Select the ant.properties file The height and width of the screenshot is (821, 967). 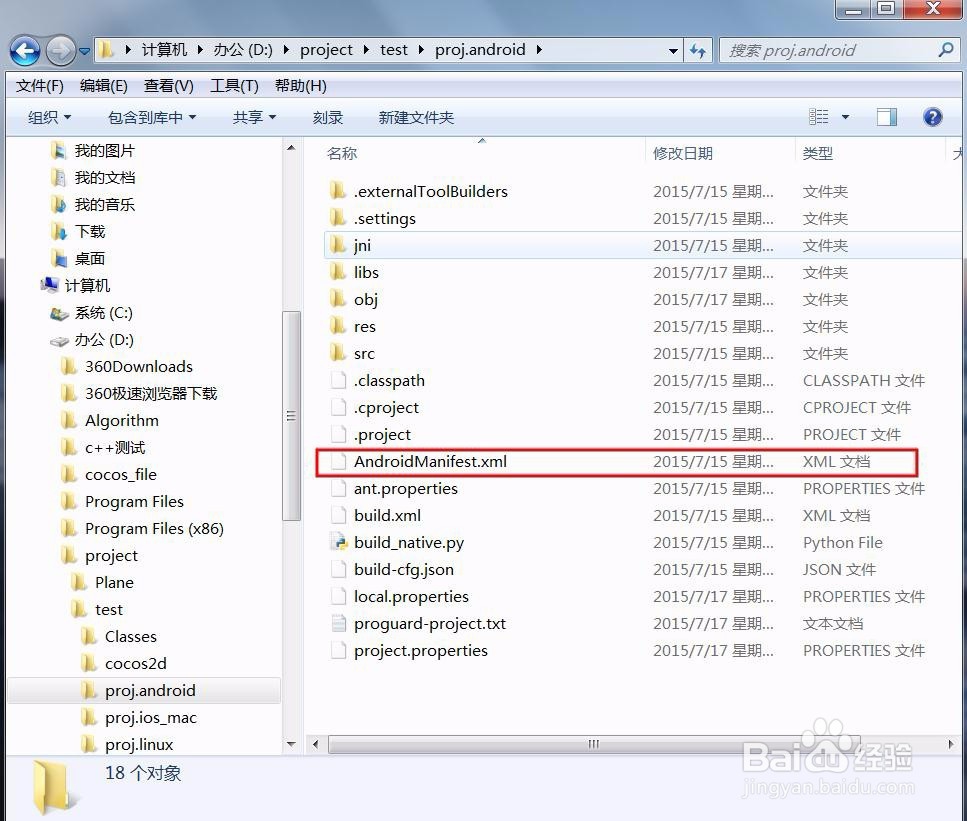(x=406, y=489)
